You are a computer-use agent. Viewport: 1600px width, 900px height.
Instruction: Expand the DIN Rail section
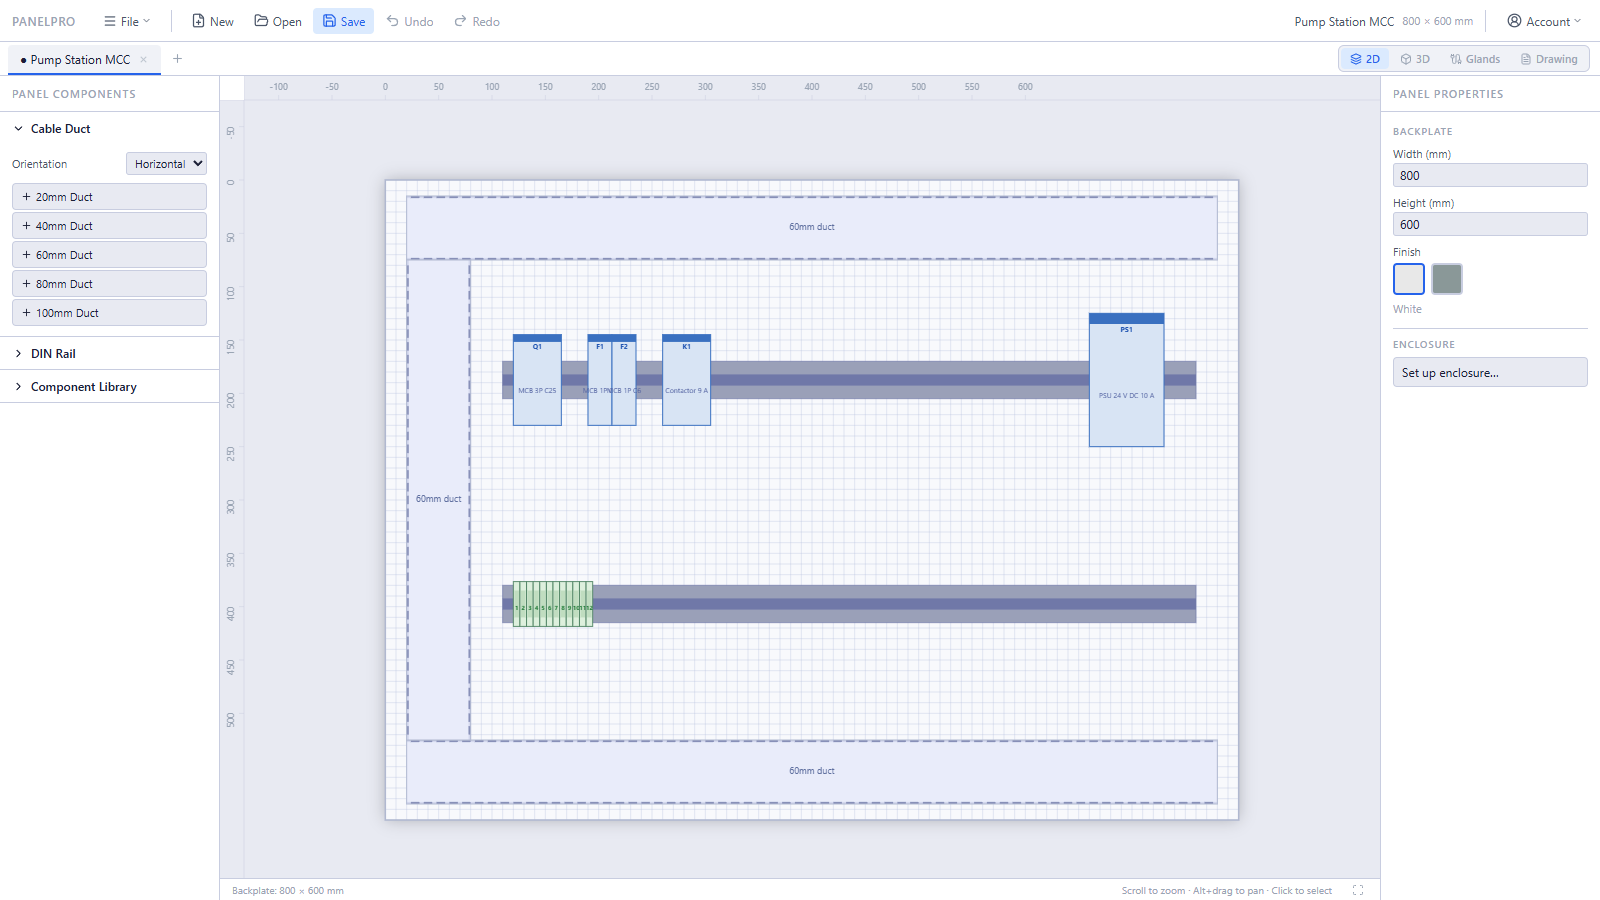(110, 354)
